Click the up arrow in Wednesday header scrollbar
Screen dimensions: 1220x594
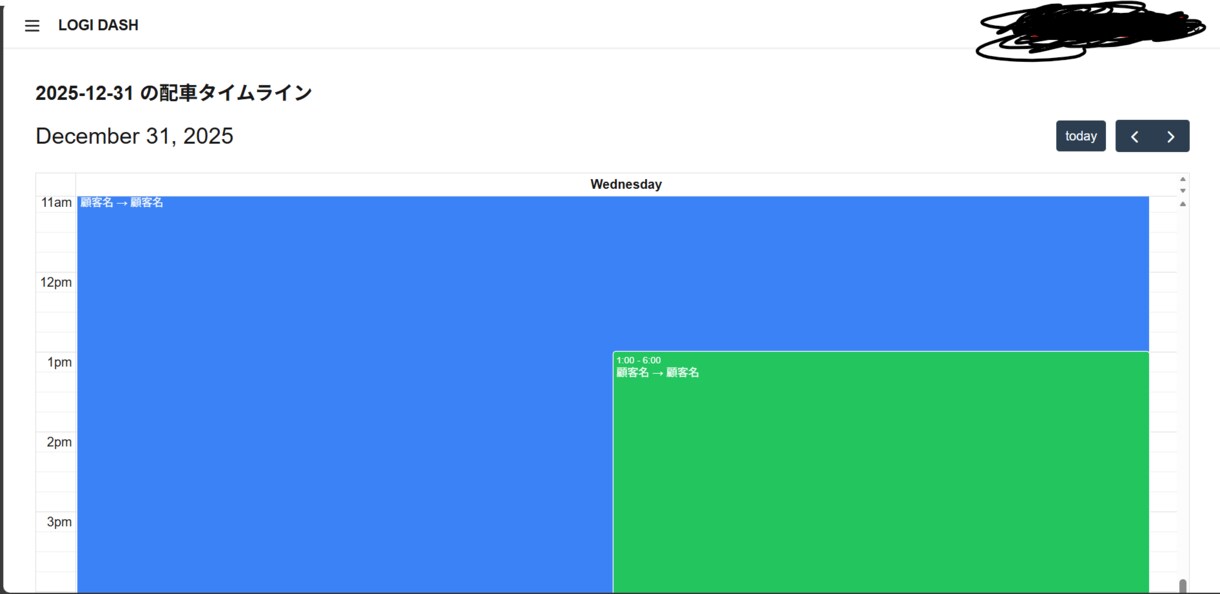pos(1183,179)
